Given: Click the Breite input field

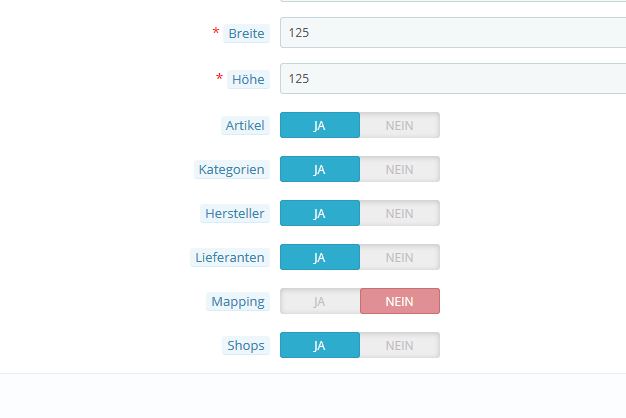Looking at the screenshot, I should coord(452,33).
